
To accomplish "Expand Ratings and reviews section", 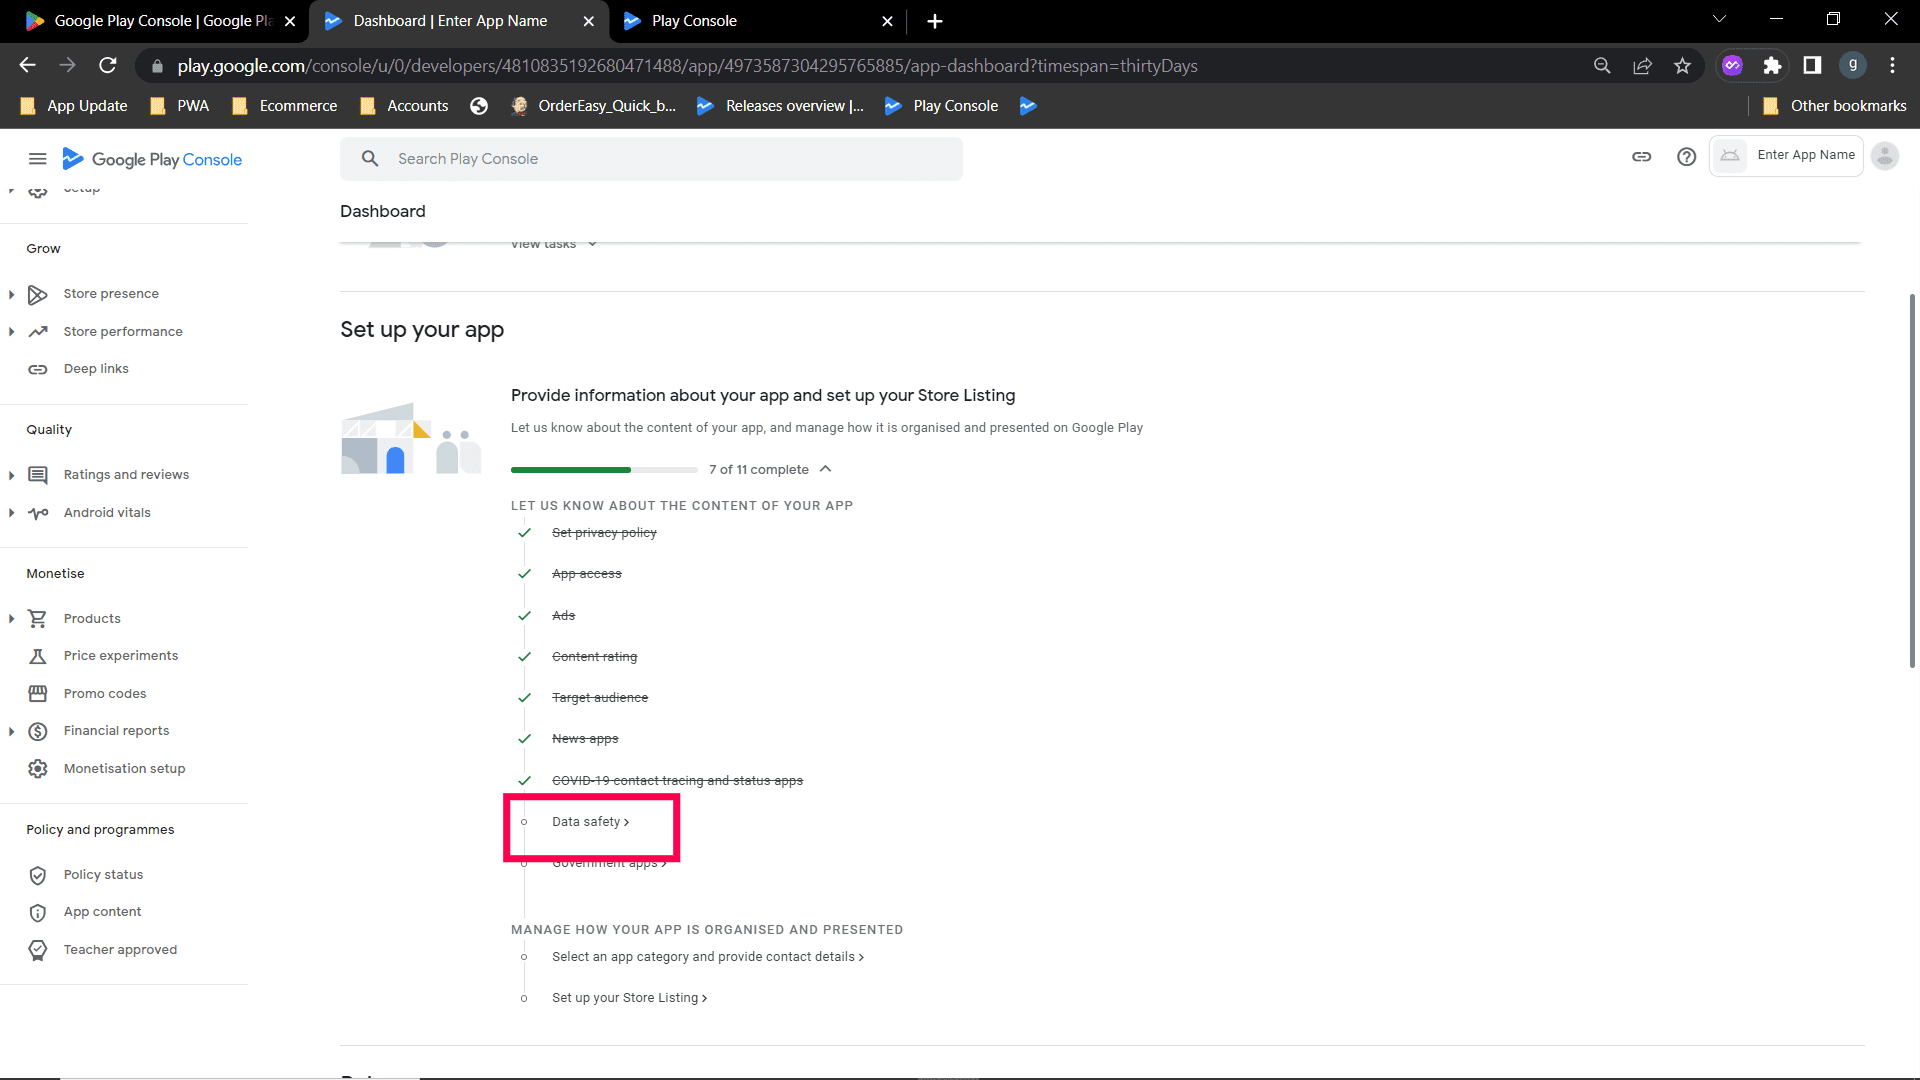I will (x=11, y=475).
